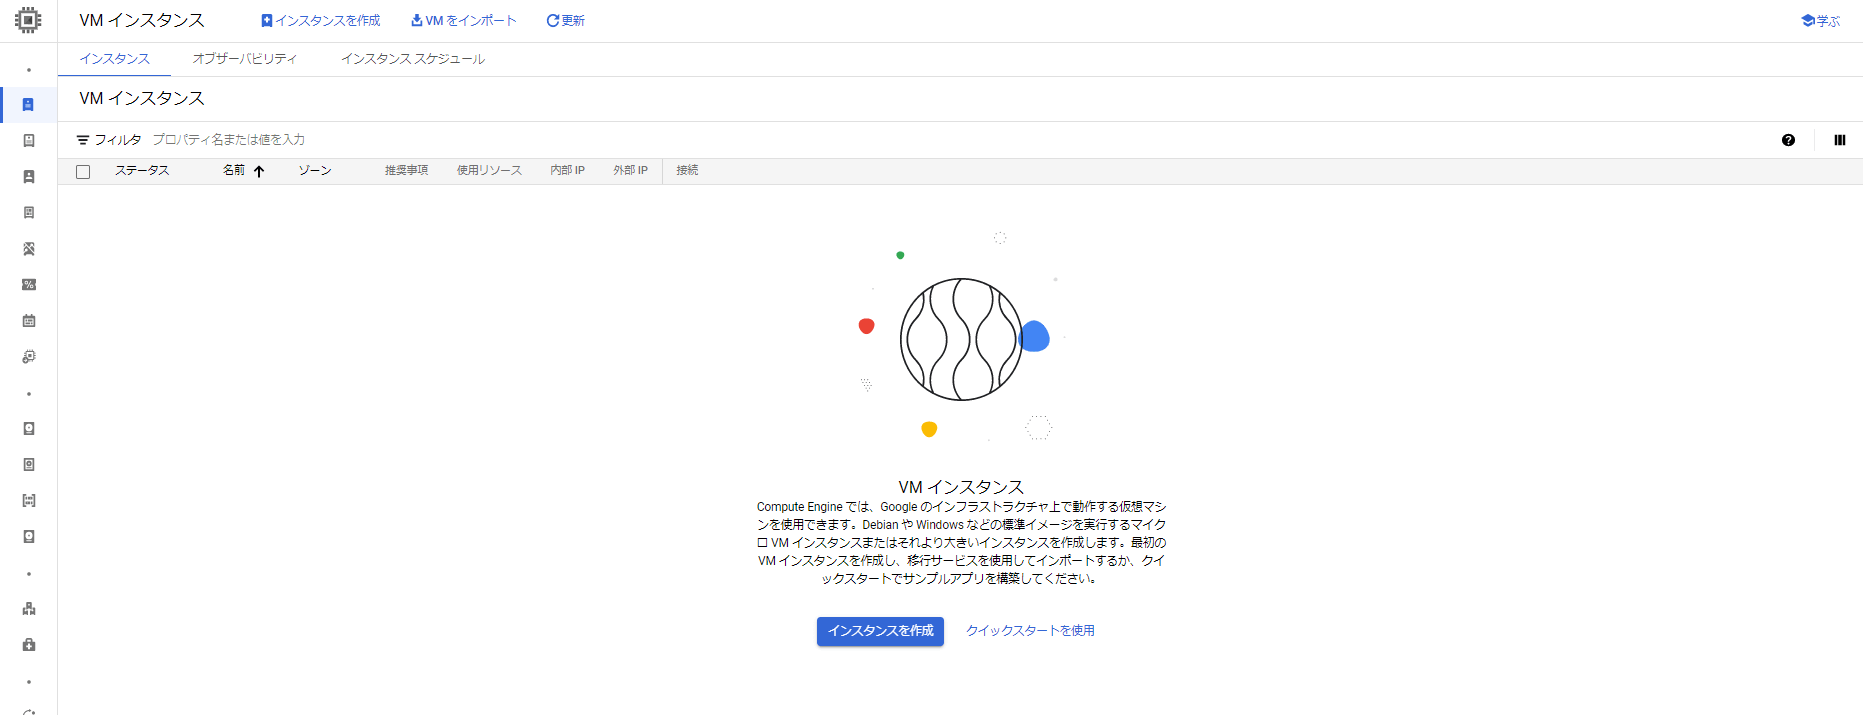Switch to オブザーバビリティ tab
This screenshot has width=1863, height=715.
pos(244,59)
